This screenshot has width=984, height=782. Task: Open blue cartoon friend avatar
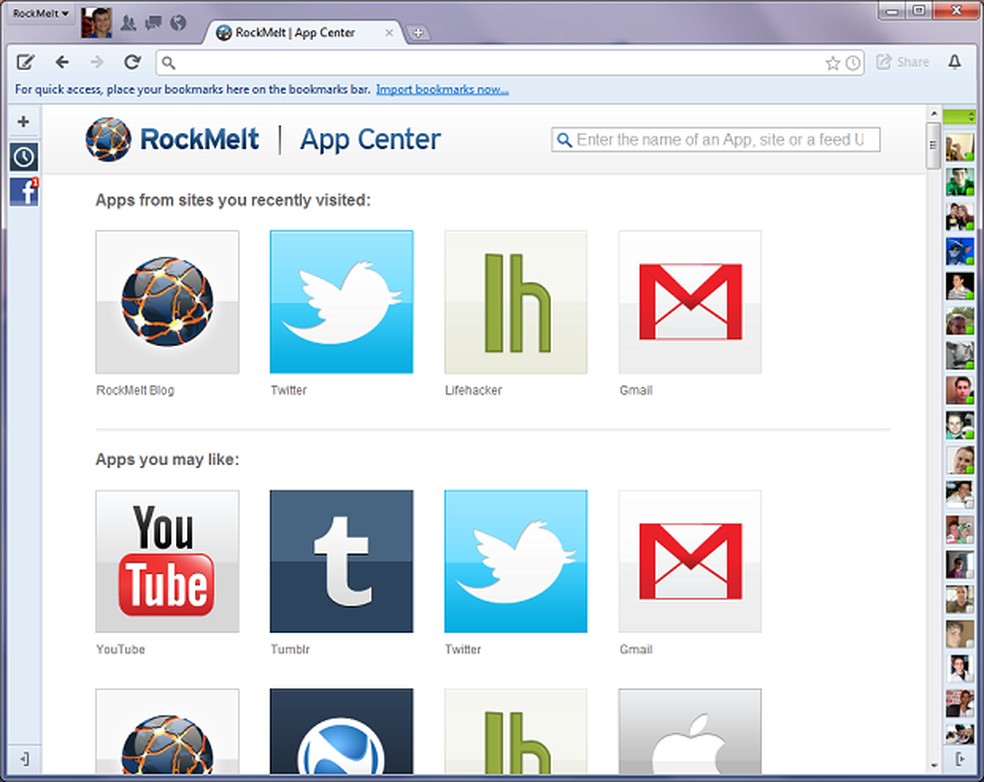[x=960, y=251]
